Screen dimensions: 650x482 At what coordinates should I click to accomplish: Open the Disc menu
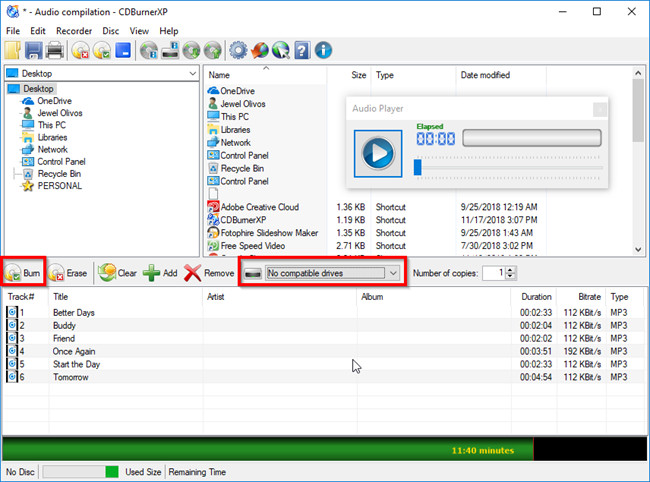111,31
